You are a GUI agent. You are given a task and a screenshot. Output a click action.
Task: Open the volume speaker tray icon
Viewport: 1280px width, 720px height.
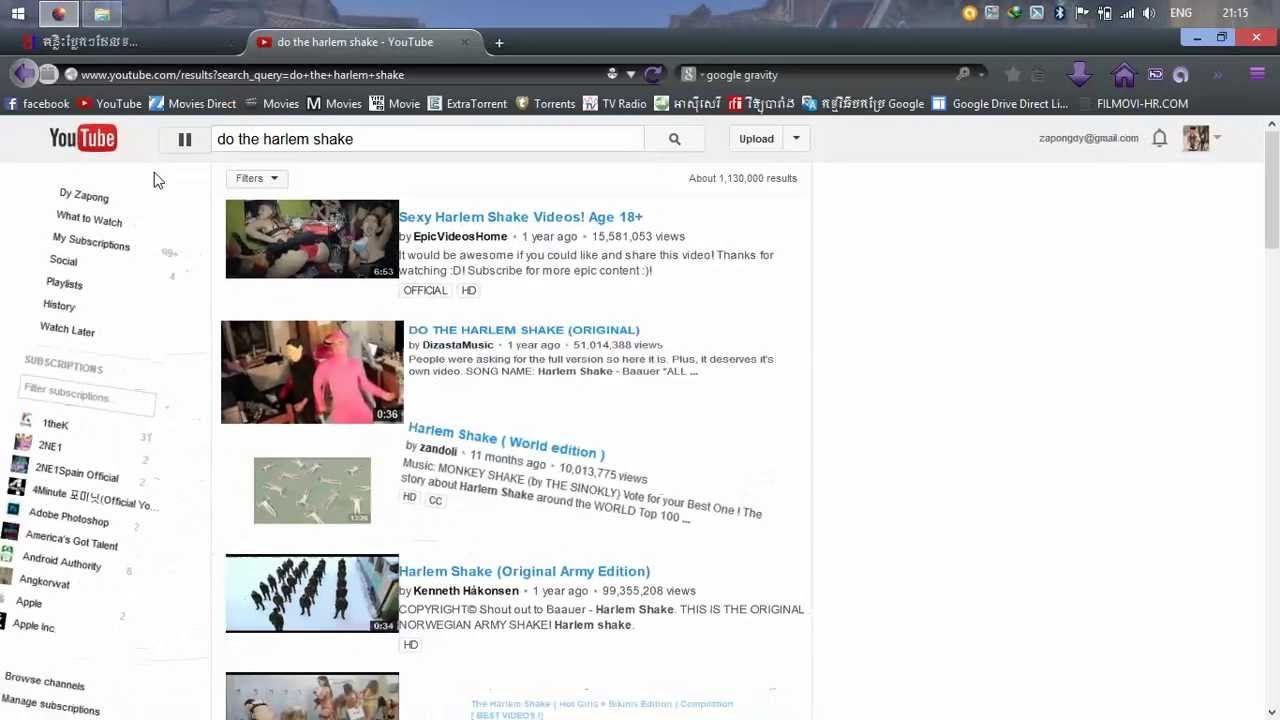(1149, 13)
